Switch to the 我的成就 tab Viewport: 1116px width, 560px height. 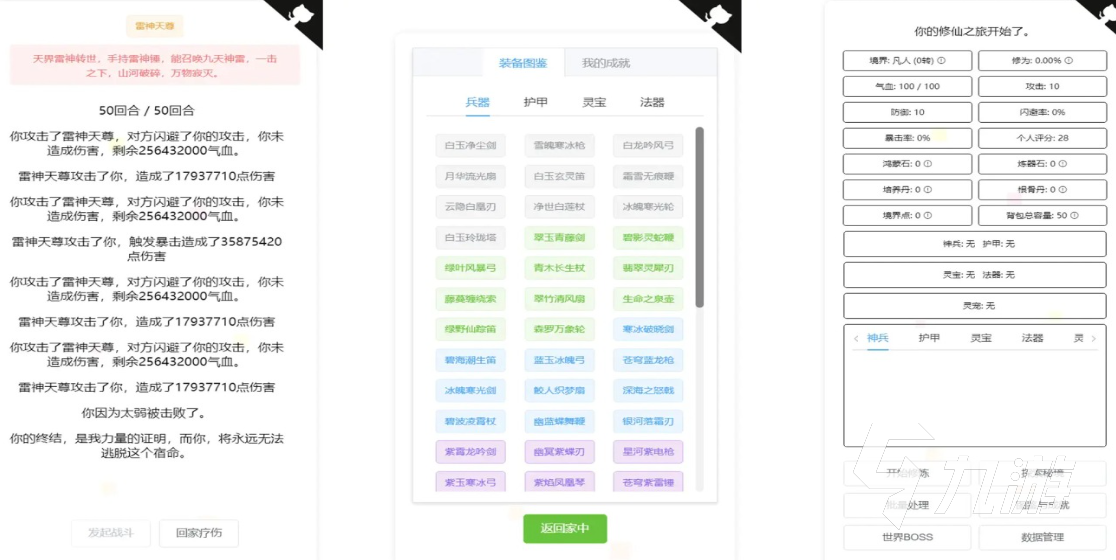606,63
